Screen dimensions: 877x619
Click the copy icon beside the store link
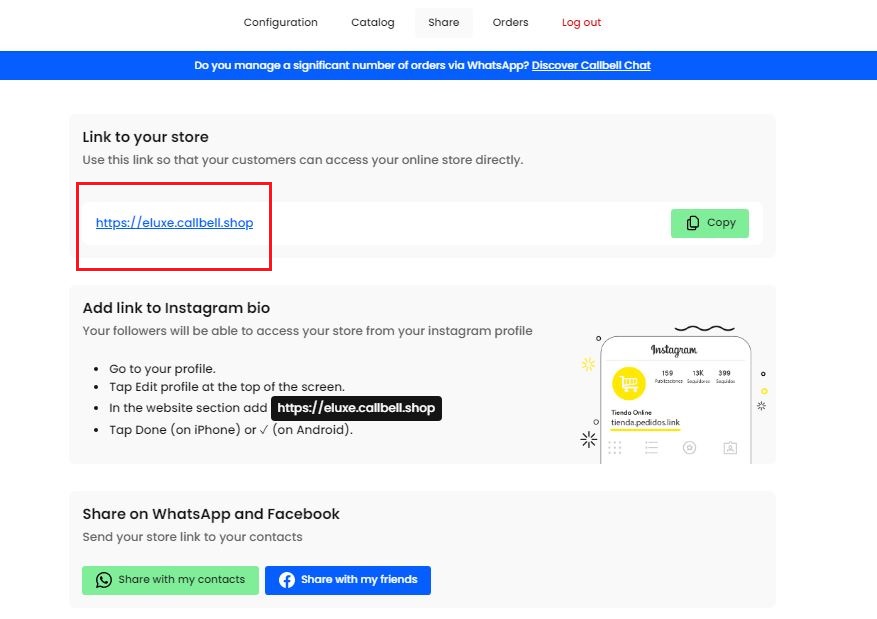693,223
